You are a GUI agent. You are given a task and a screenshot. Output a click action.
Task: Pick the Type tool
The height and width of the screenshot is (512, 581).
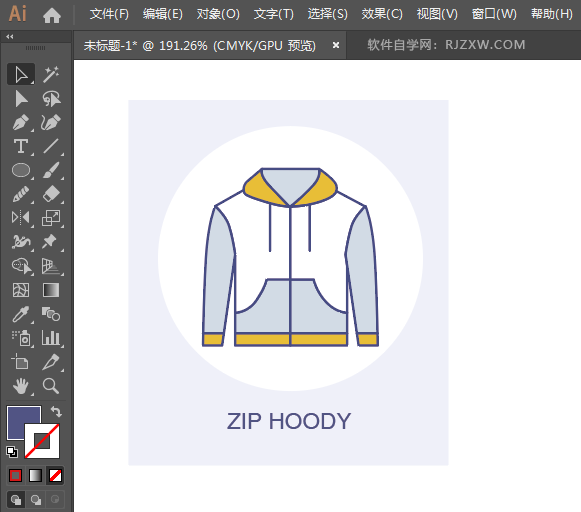click(x=21, y=146)
